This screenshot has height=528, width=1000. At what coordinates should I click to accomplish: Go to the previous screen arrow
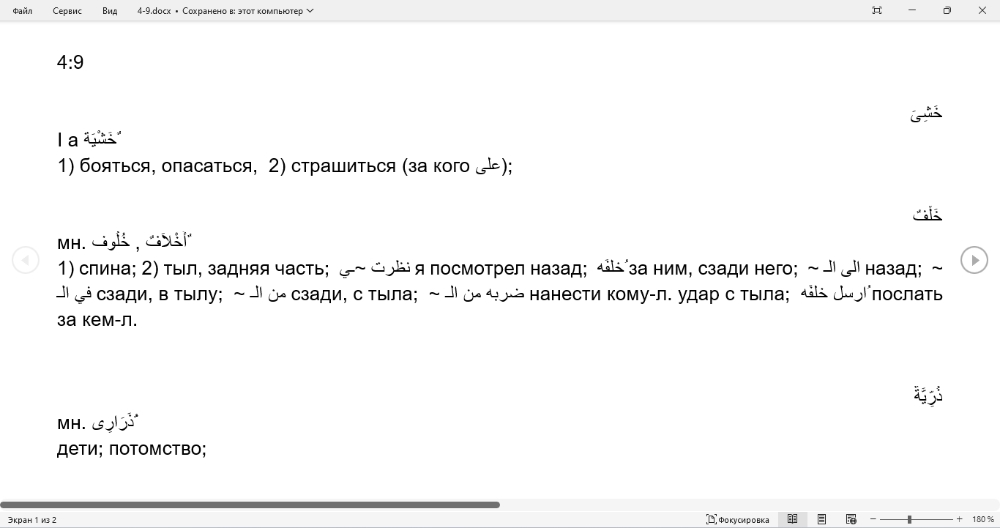[25, 260]
